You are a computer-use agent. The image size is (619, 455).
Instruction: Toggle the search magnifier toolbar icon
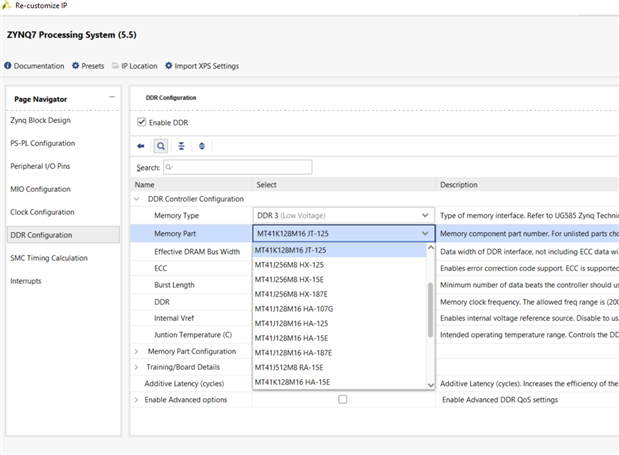pyautogui.click(x=161, y=146)
